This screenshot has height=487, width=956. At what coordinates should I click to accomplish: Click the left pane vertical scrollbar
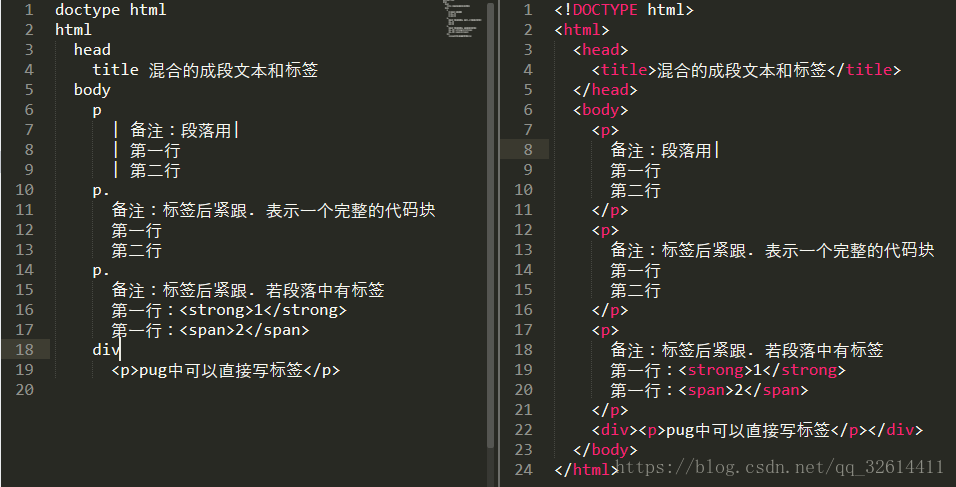pos(491,226)
